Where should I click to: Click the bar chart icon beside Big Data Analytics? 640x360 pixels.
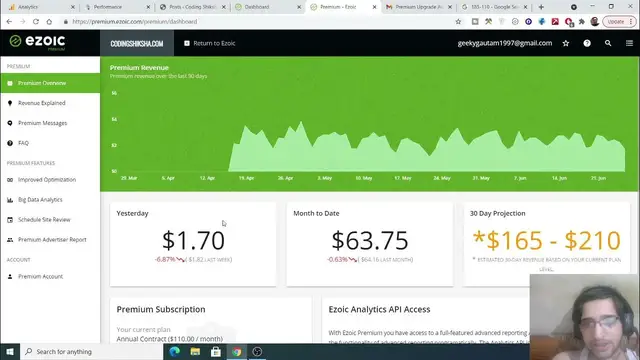10,200
